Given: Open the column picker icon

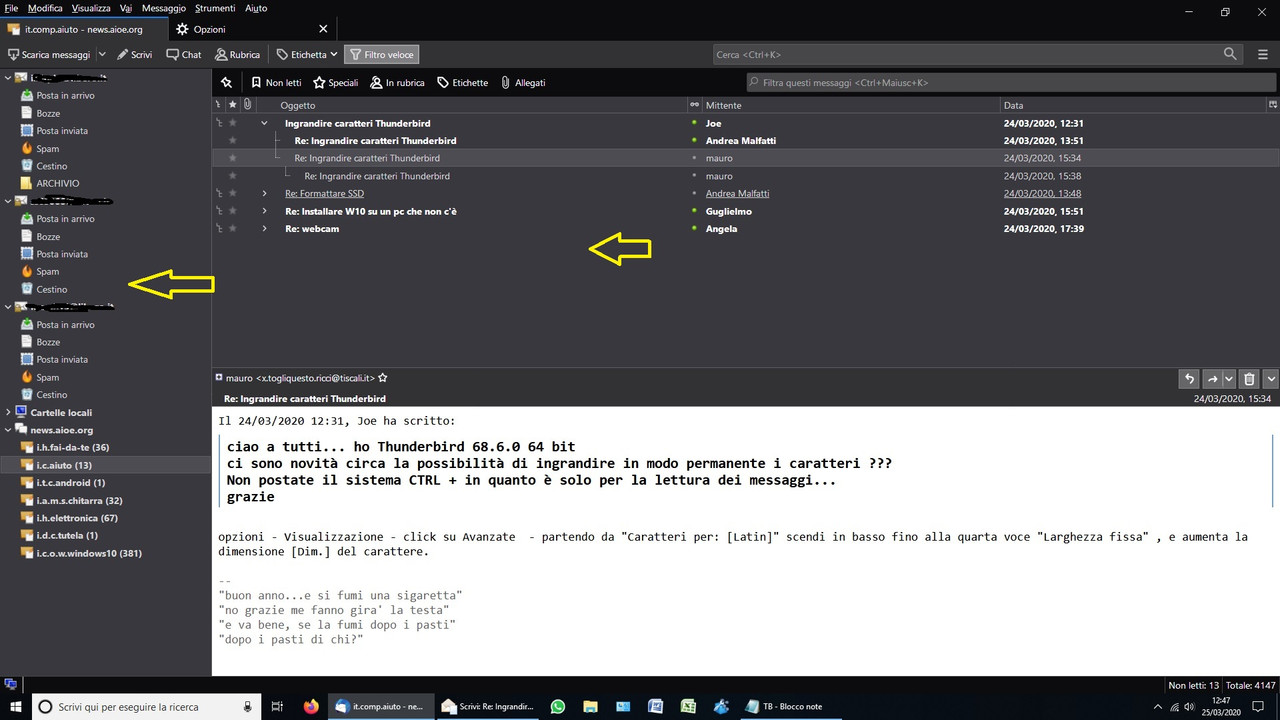Looking at the screenshot, I should tap(1273, 104).
